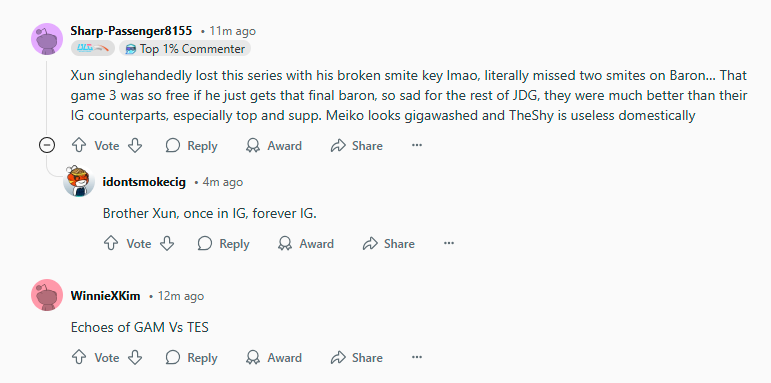Downvote WinnieXKim's Echoes of GAM comment

click(135, 357)
